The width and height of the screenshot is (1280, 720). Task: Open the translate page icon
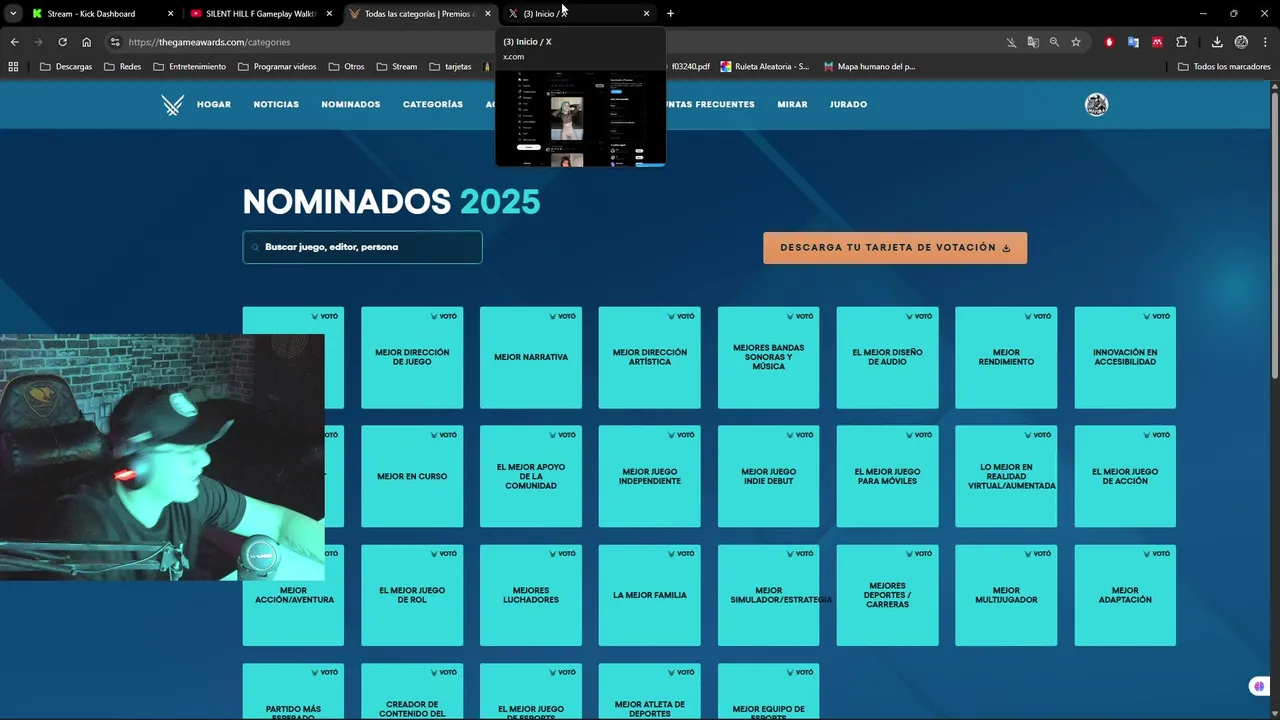tap(1033, 42)
